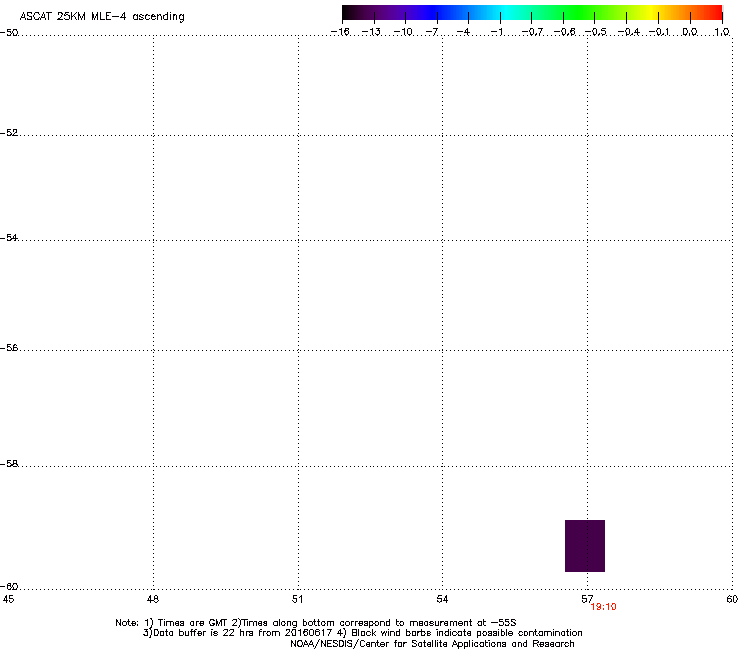The height and width of the screenshot is (650, 740).
Task: Click the color scale bar legend
Action: [532, 13]
